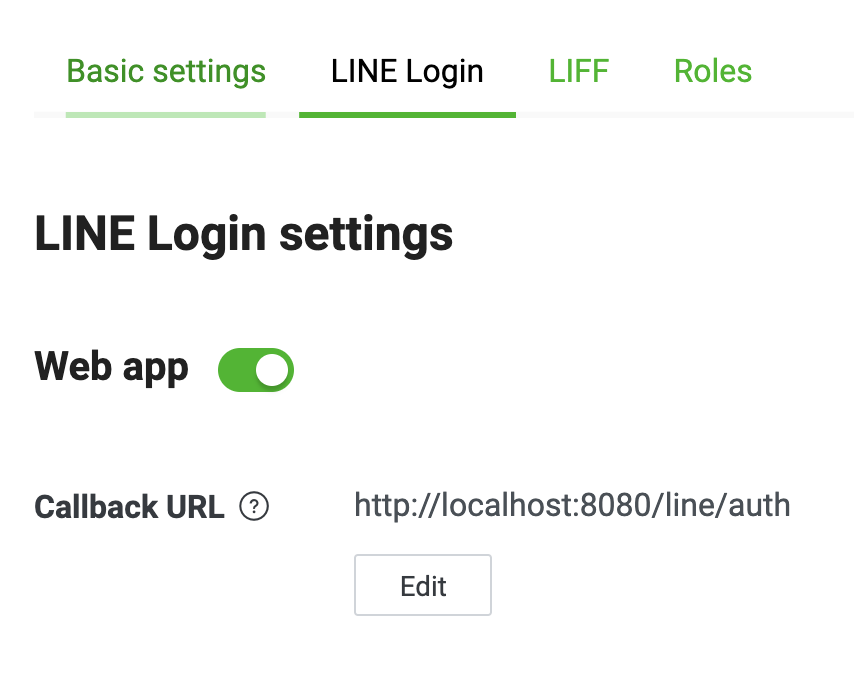Click the http://localhost:8080/line/auth callback URL text
The height and width of the screenshot is (692, 854).
point(572,505)
